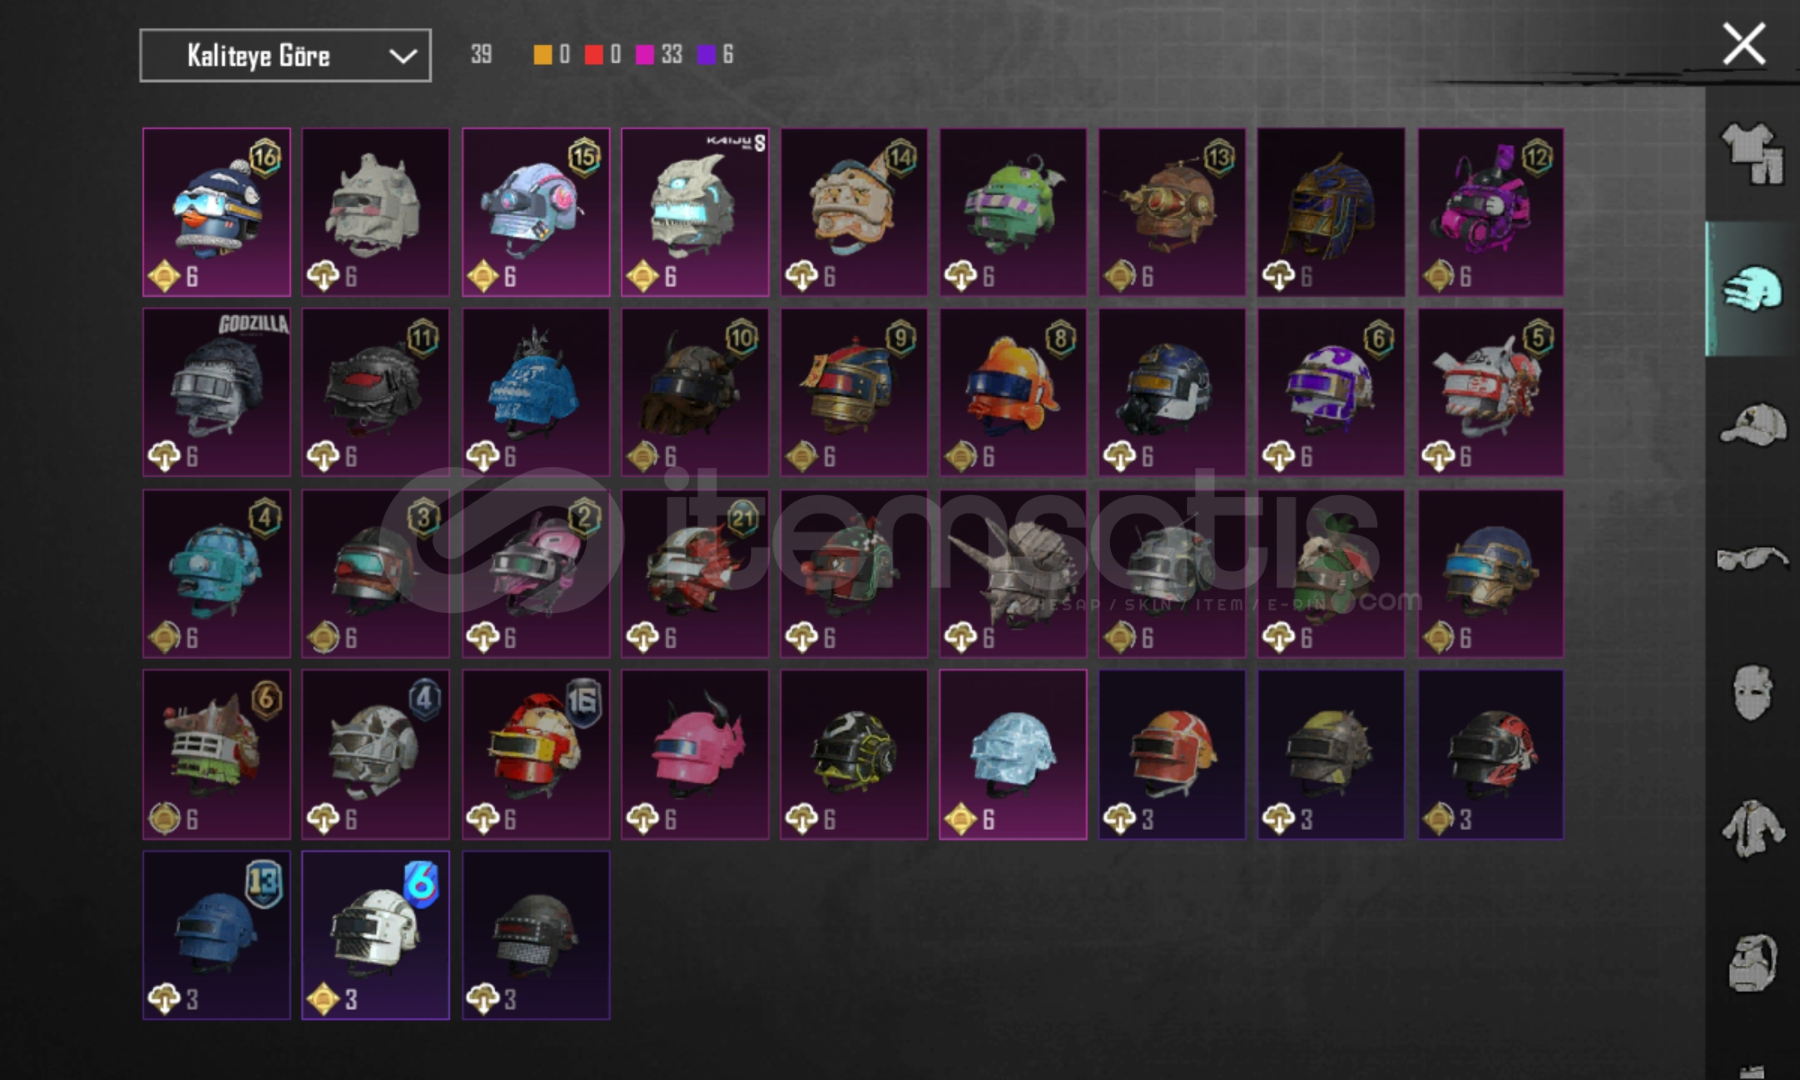This screenshot has width=1800, height=1080.
Task: Select the pink horned helmet skin
Action: click(x=695, y=754)
